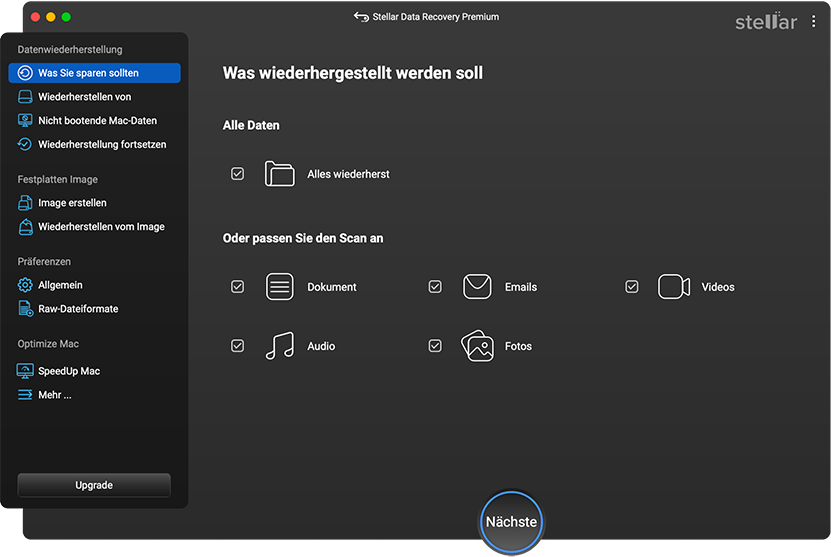This screenshot has width=831, height=557.
Task: Select Wiederherstellen von in the sidebar
Action: click(84, 97)
